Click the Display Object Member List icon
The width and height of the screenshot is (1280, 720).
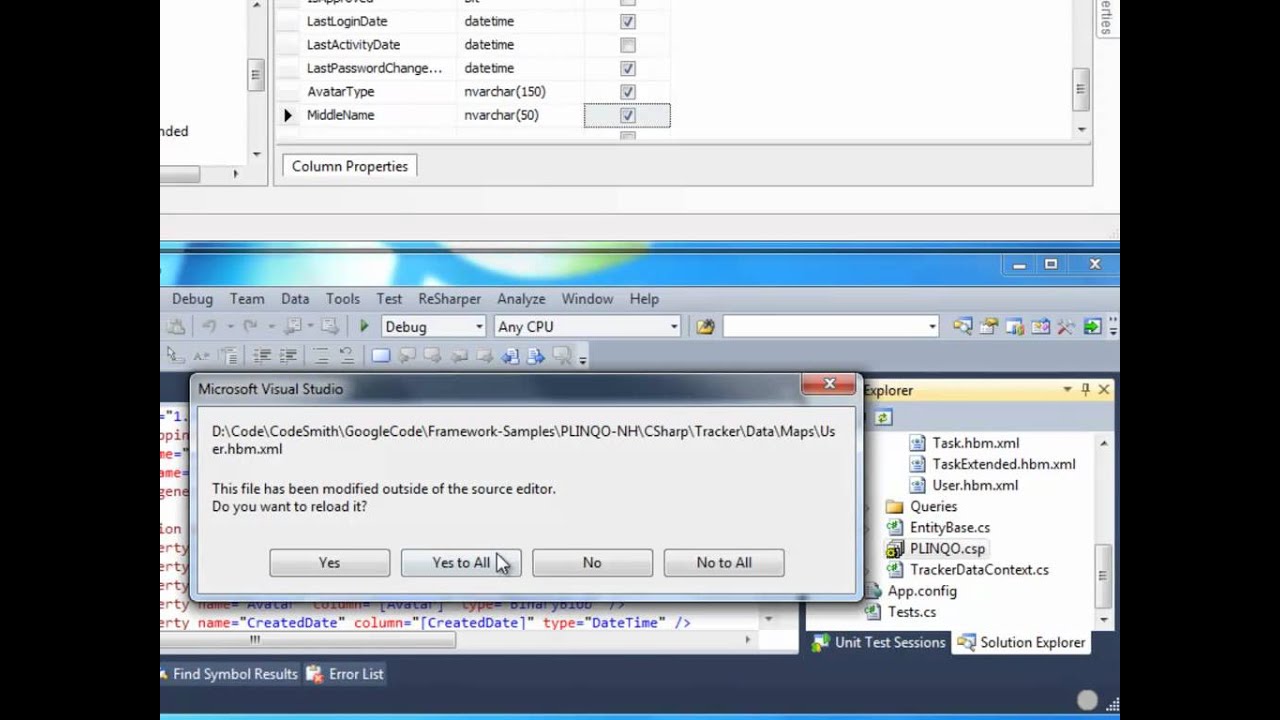pyautogui.click(x=175, y=355)
